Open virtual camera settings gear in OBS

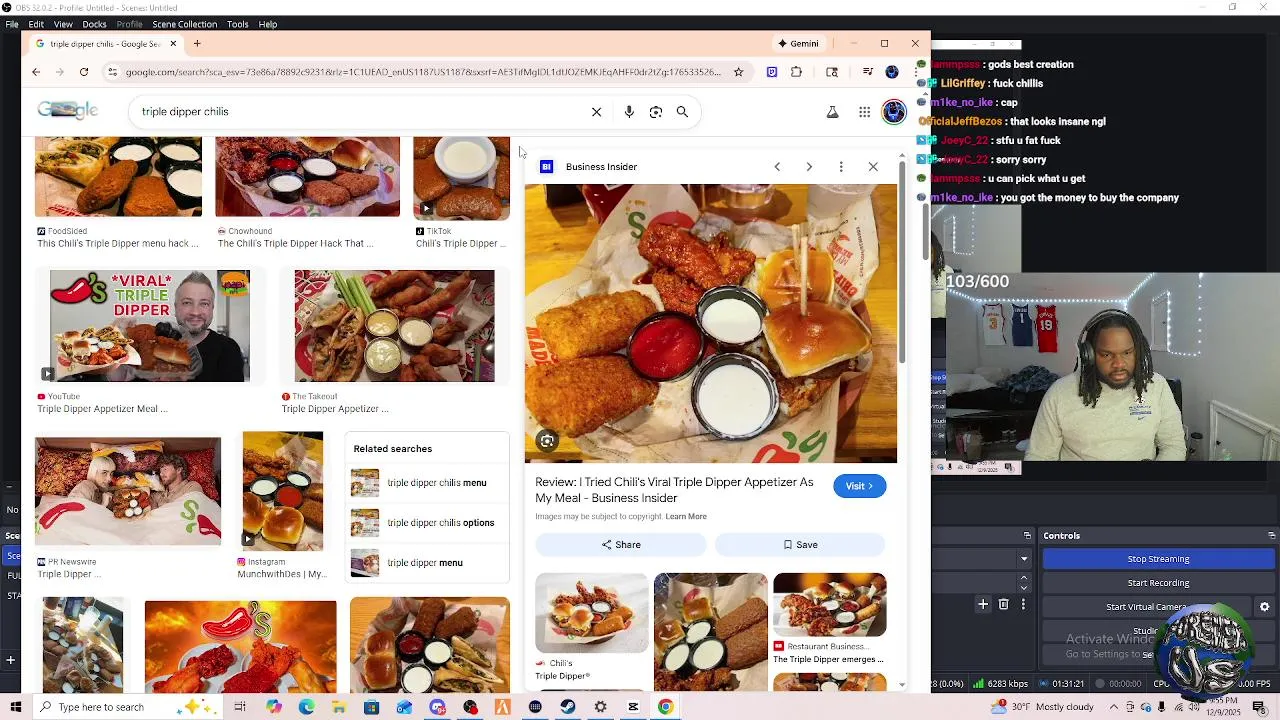pos(1265,607)
